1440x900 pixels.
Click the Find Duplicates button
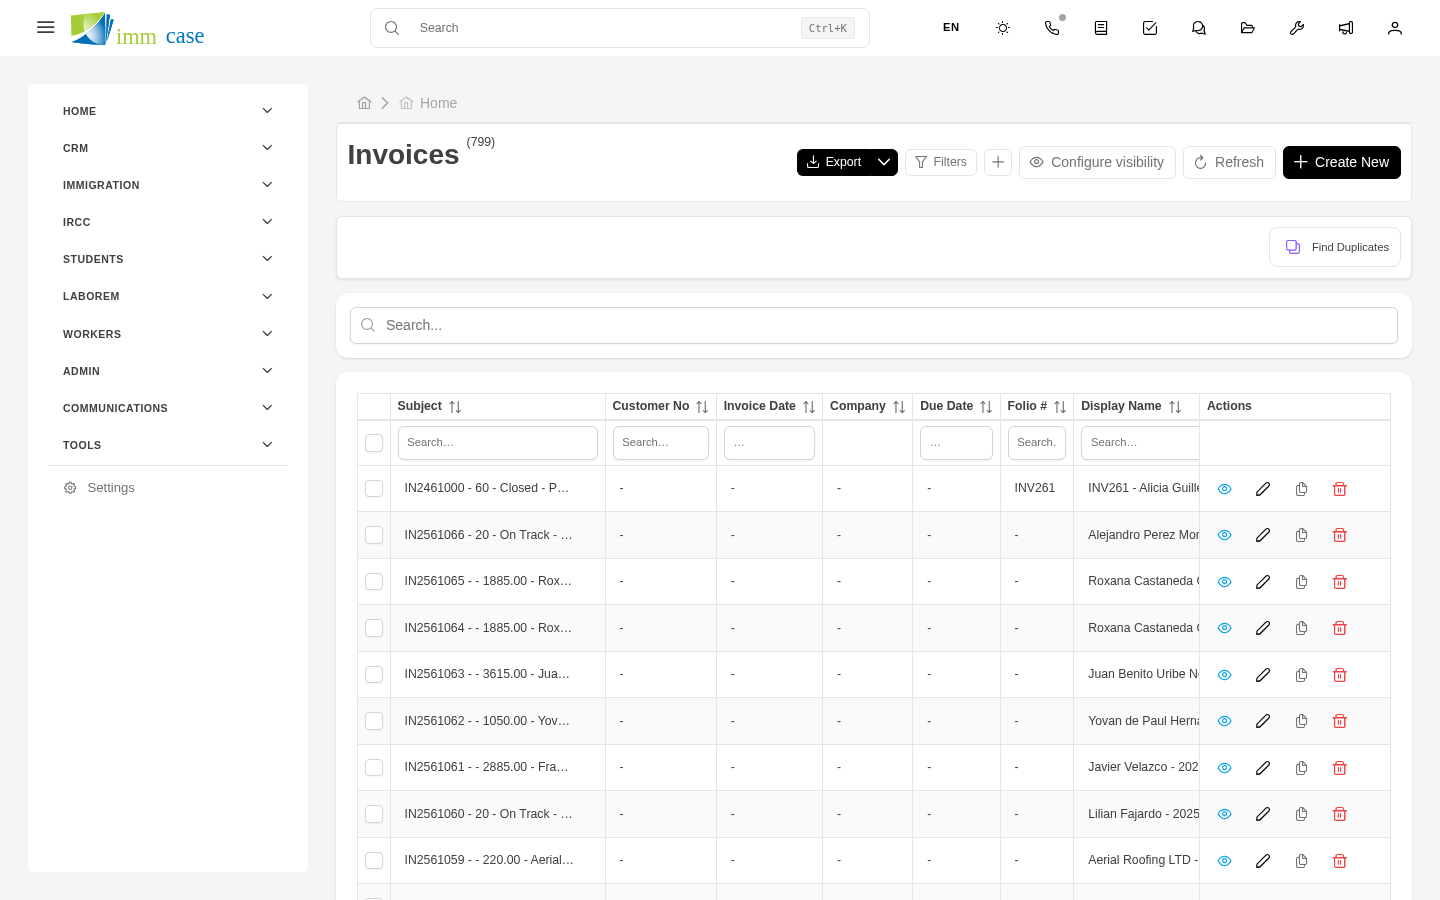1335,247
